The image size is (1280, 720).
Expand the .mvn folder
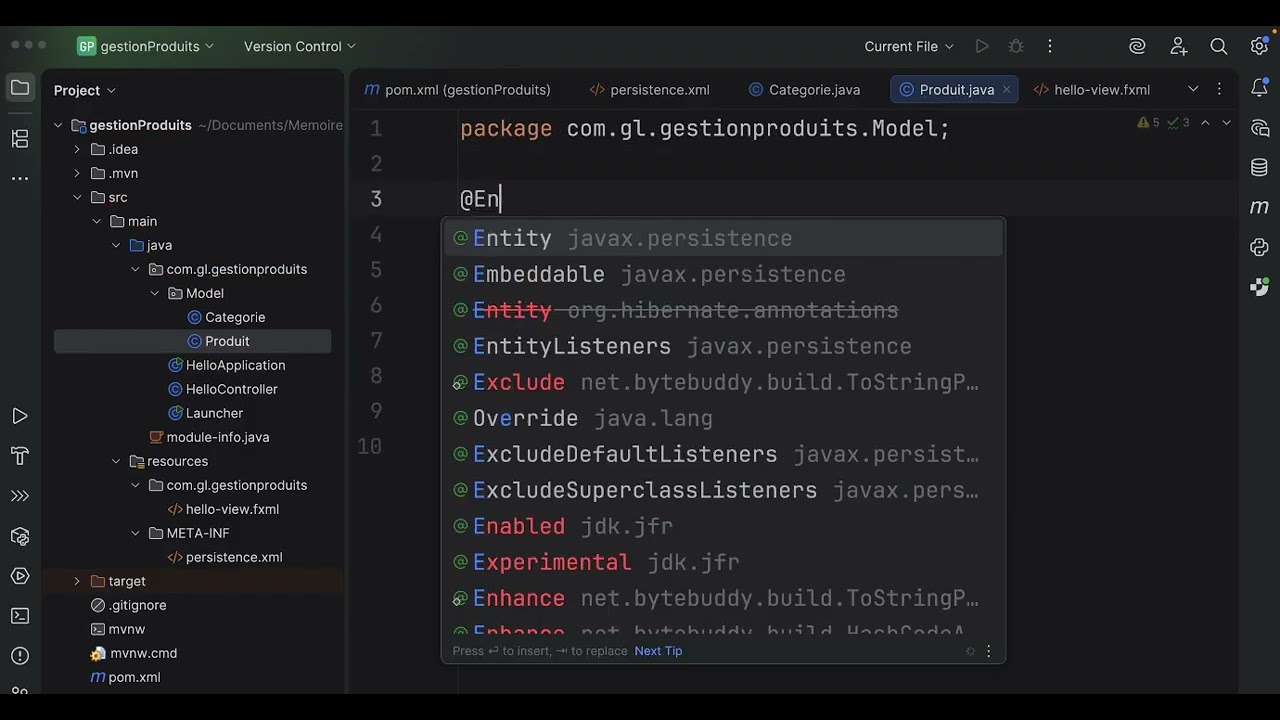(77, 173)
